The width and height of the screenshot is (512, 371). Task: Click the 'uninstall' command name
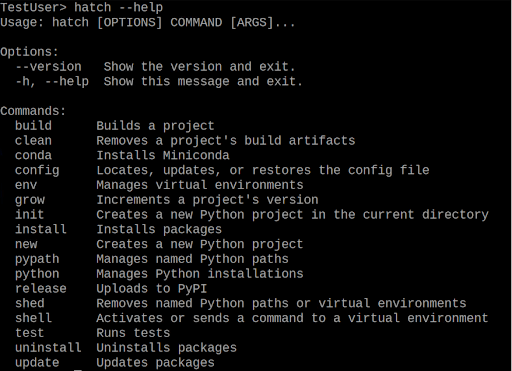(x=48, y=348)
